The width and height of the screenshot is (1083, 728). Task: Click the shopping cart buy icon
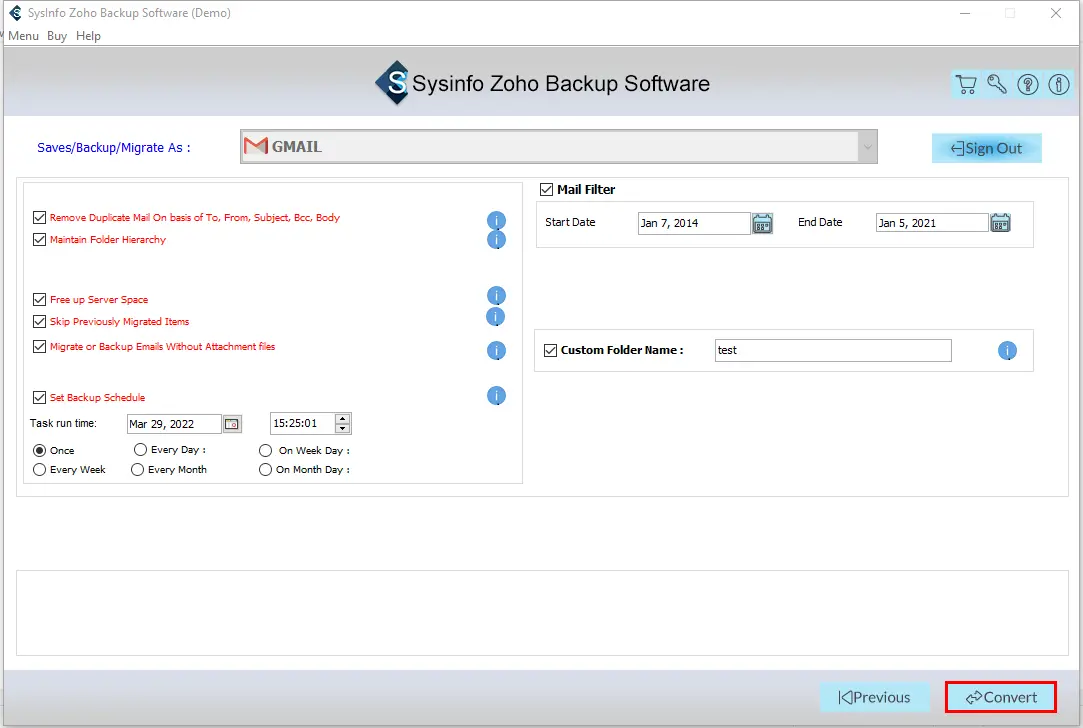[x=966, y=85]
